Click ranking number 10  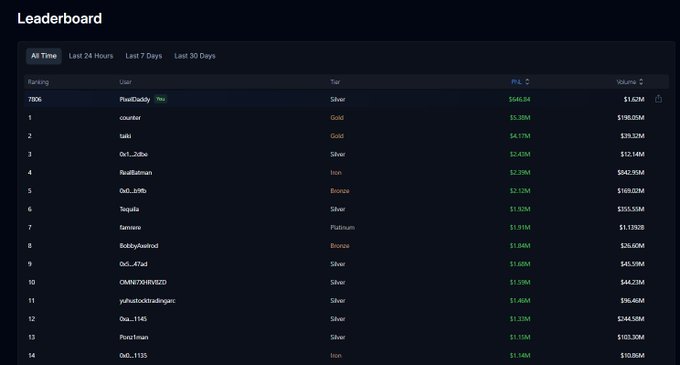(31, 282)
